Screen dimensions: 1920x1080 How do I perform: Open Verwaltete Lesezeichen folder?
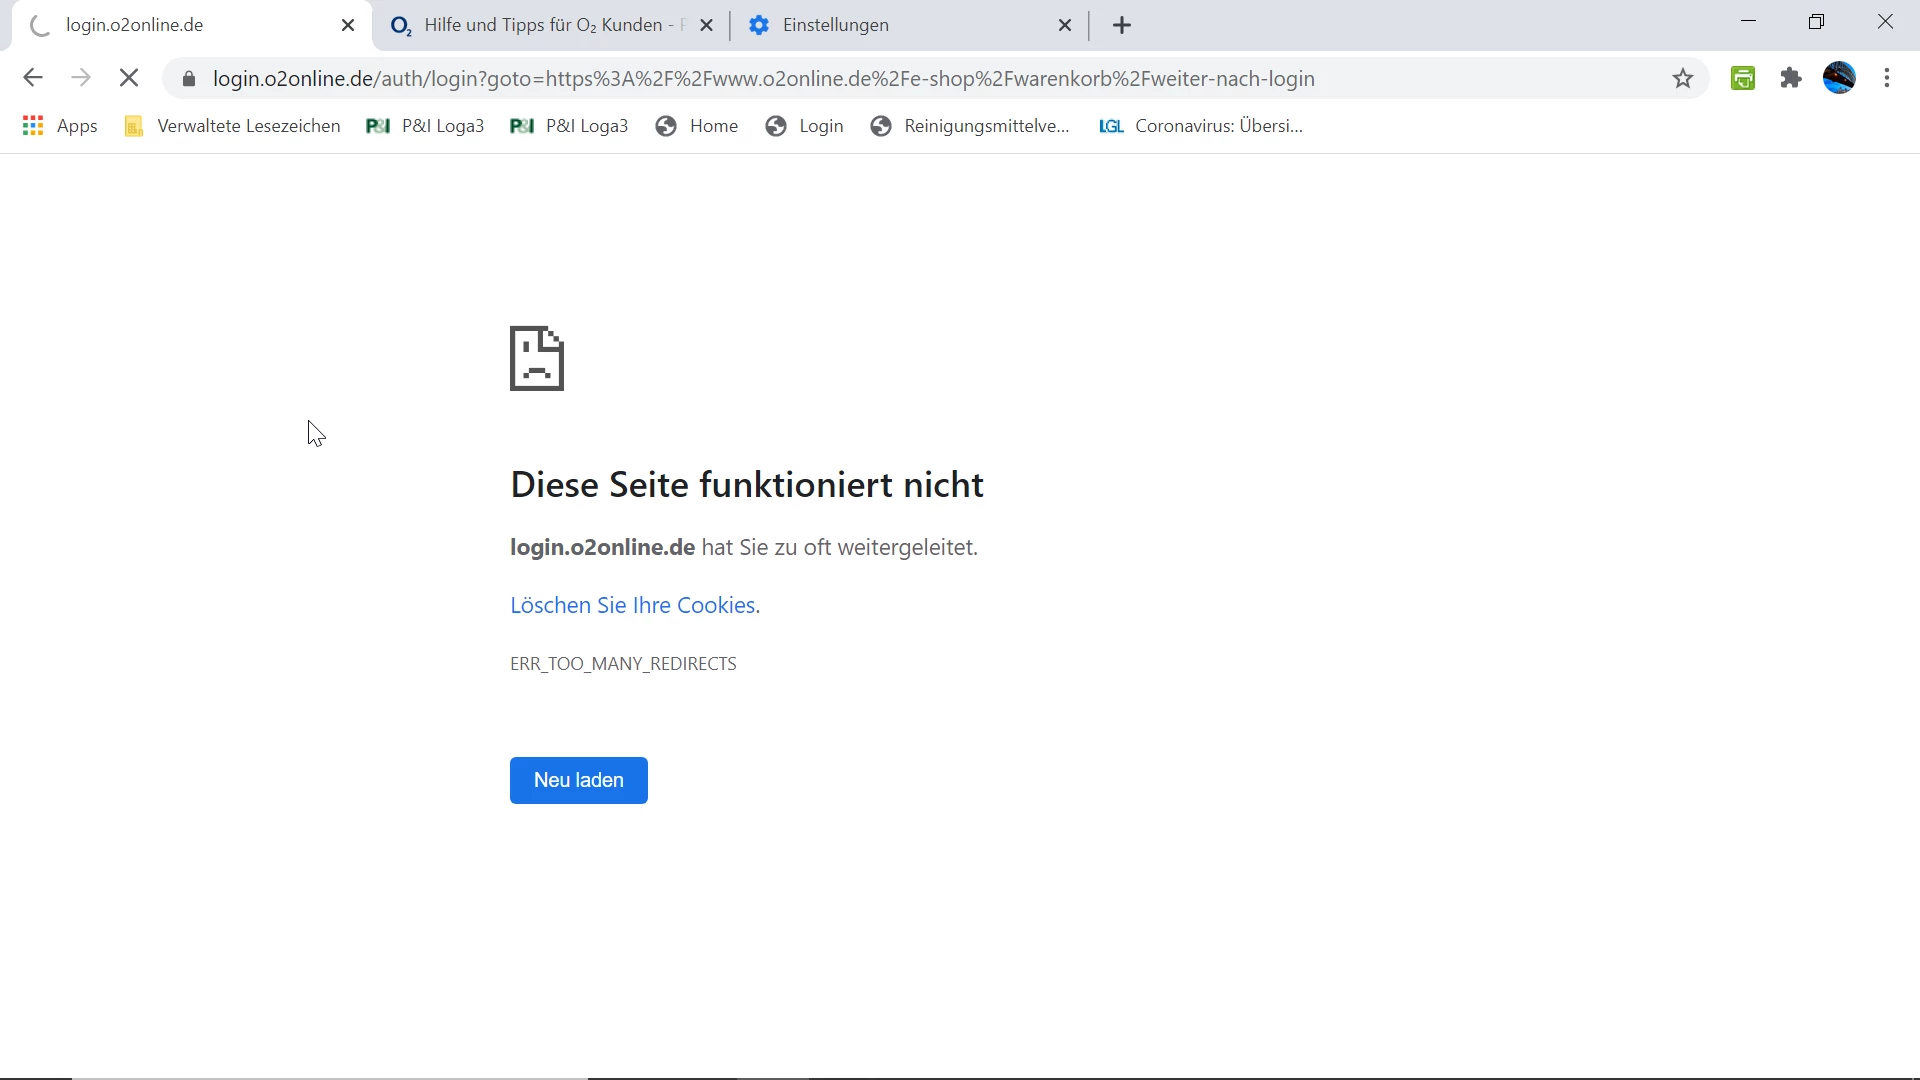[232, 126]
